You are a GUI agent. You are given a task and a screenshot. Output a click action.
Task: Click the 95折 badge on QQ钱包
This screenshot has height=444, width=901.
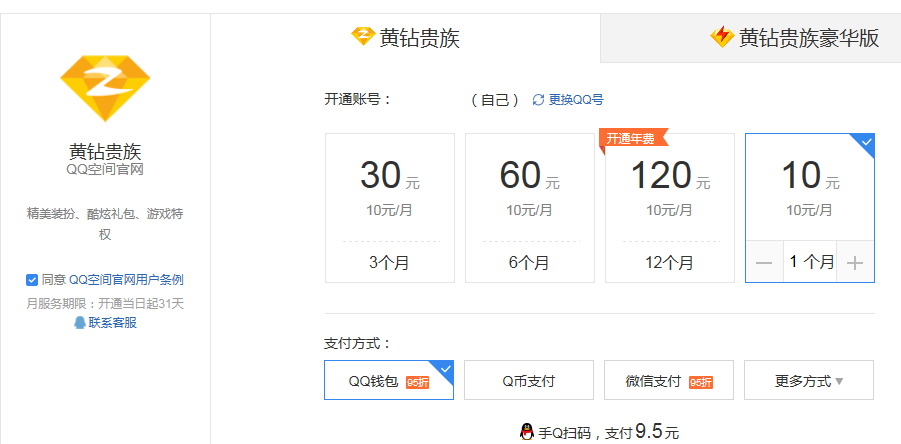(x=417, y=383)
